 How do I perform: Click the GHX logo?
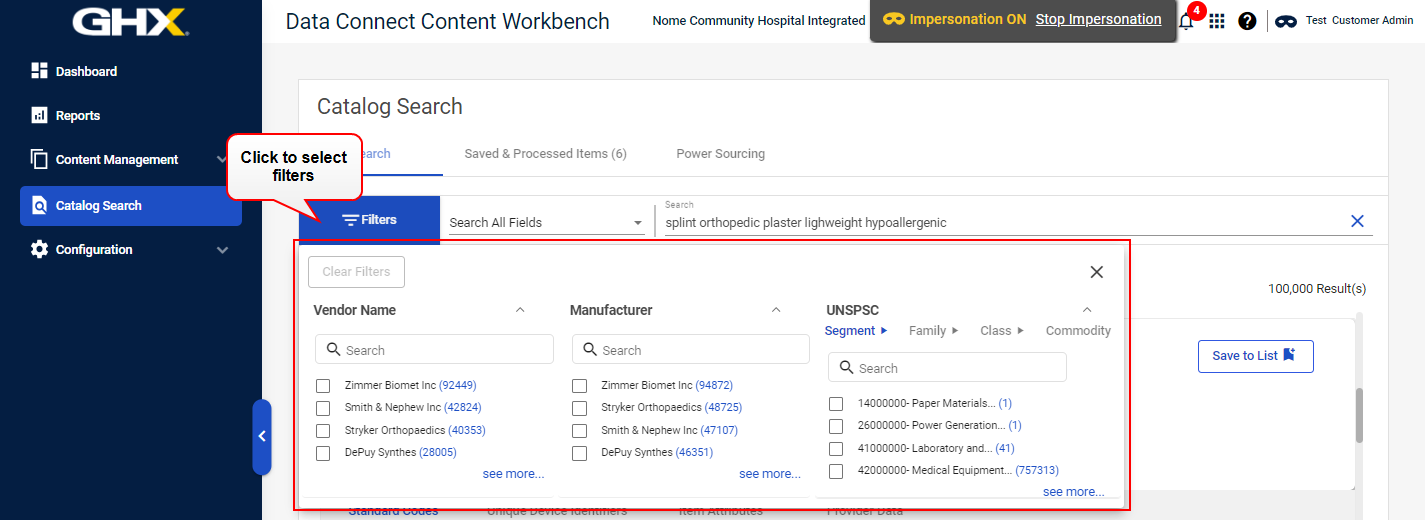130,22
